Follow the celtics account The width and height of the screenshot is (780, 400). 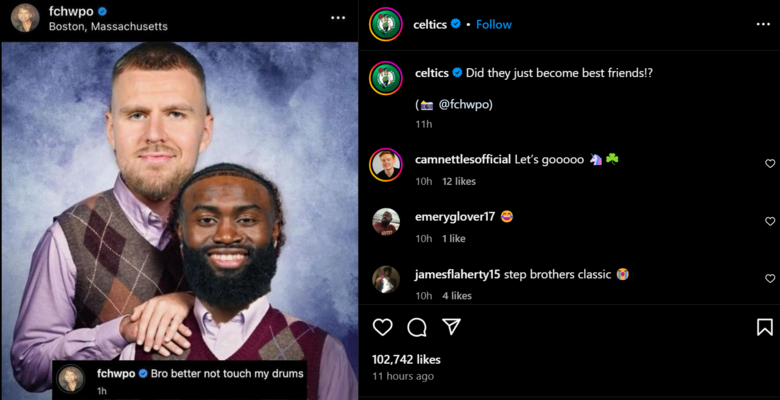pyautogui.click(x=494, y=24)
